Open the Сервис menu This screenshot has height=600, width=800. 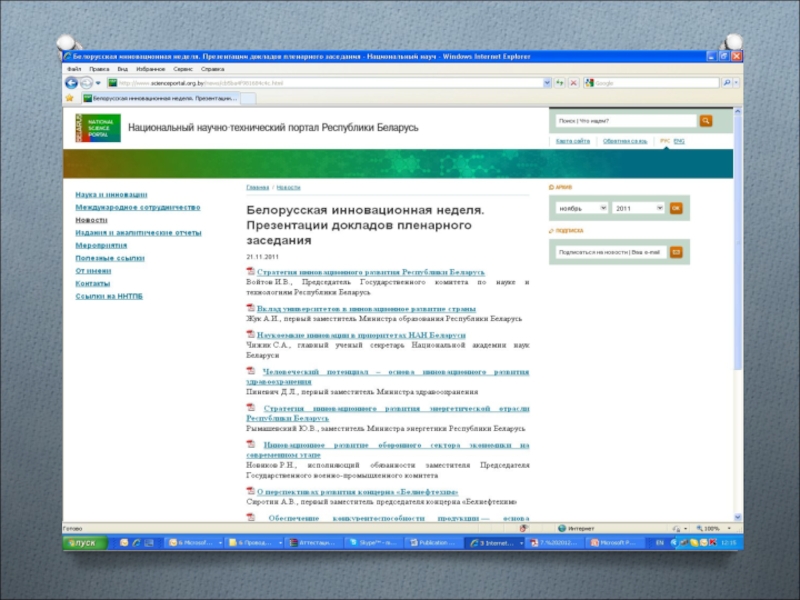tap(183, 69)
